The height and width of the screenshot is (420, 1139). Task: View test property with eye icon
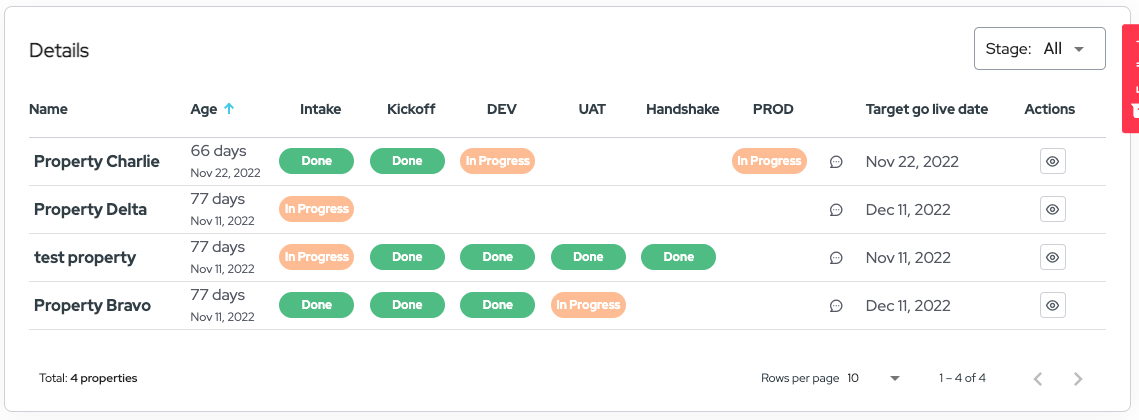tap(1052, 257)
